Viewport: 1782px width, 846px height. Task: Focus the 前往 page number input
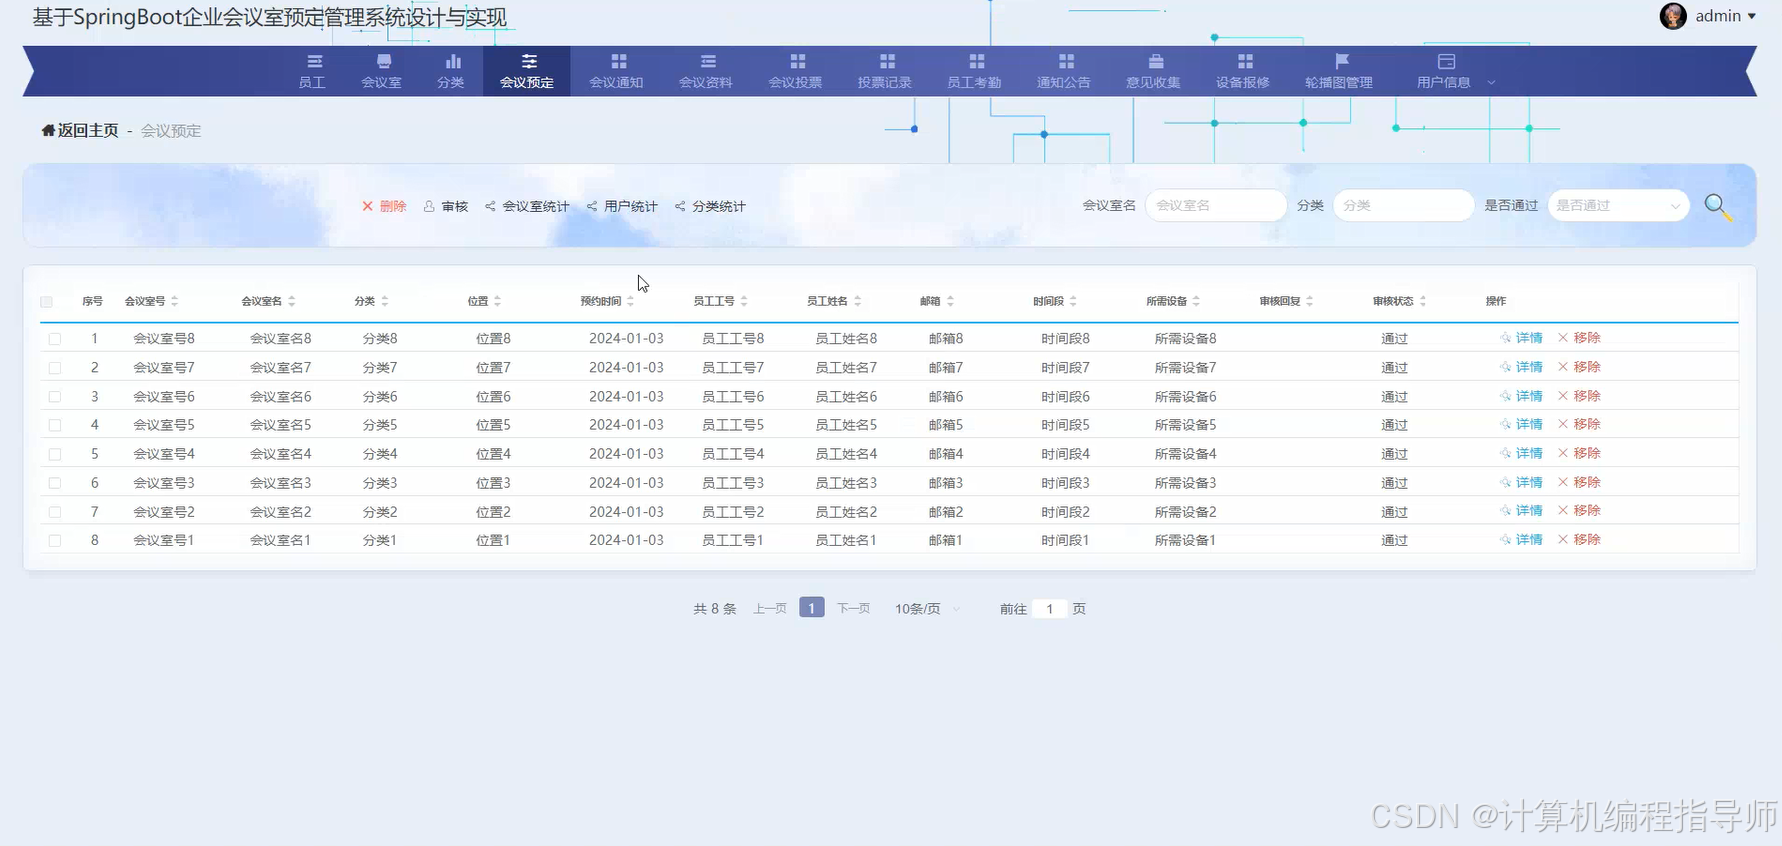click(1049, 608)
